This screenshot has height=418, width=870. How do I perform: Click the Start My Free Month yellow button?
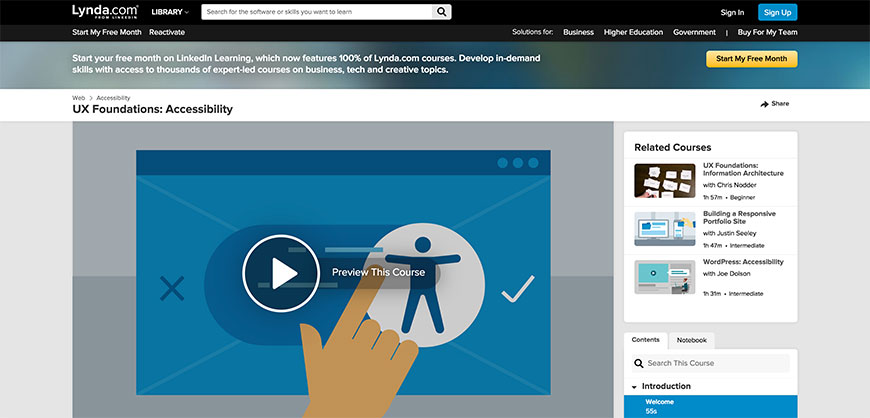(x=751, y=59)
